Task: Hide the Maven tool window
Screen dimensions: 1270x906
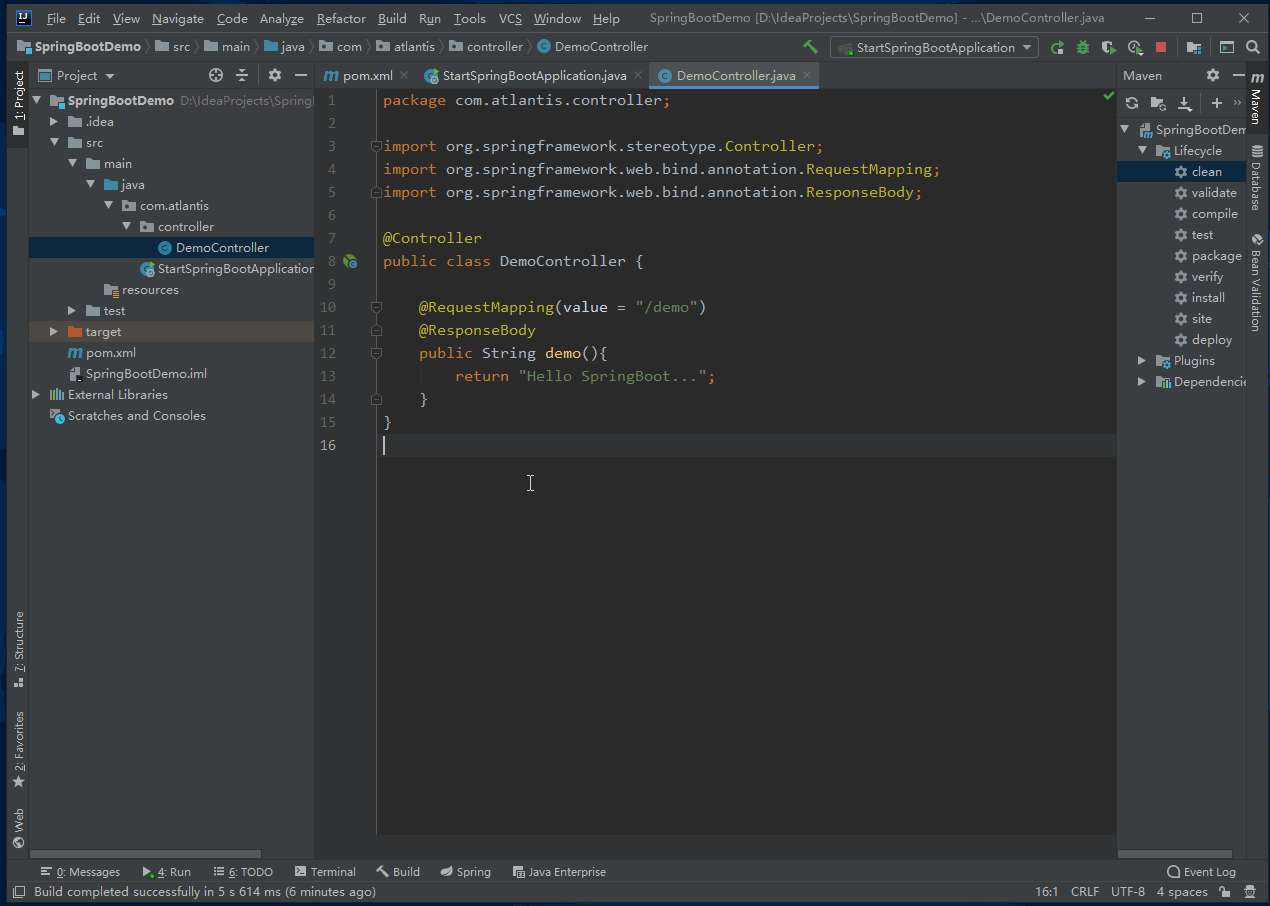Action: 1238,75
